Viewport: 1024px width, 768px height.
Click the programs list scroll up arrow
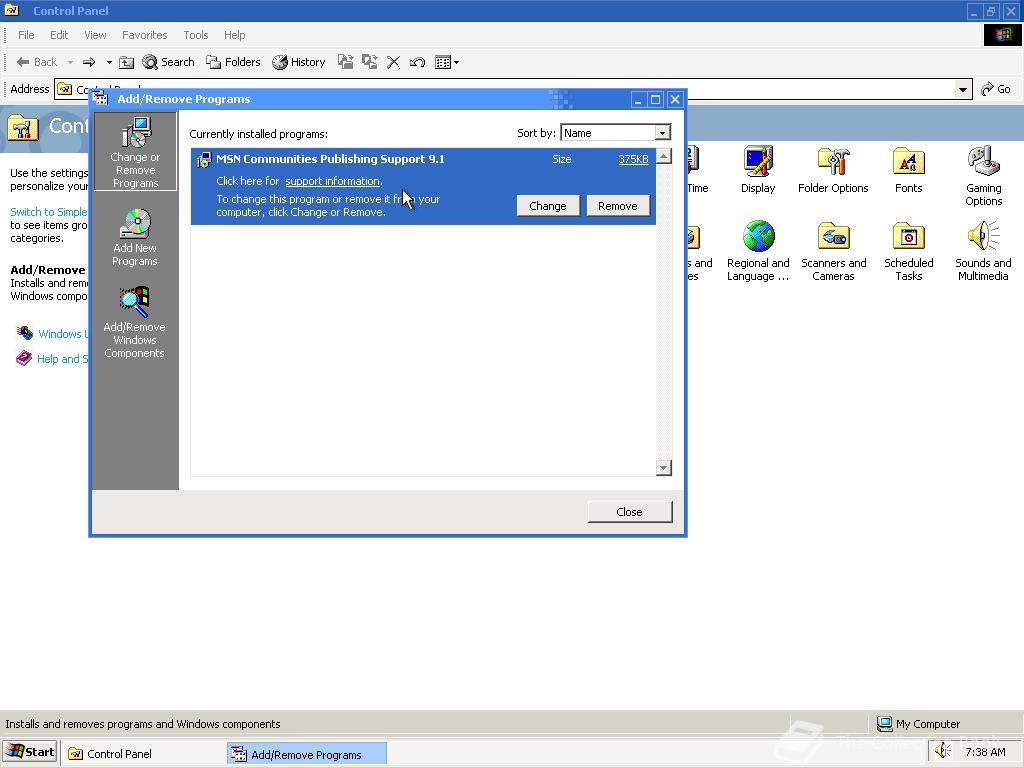(664, 156)
